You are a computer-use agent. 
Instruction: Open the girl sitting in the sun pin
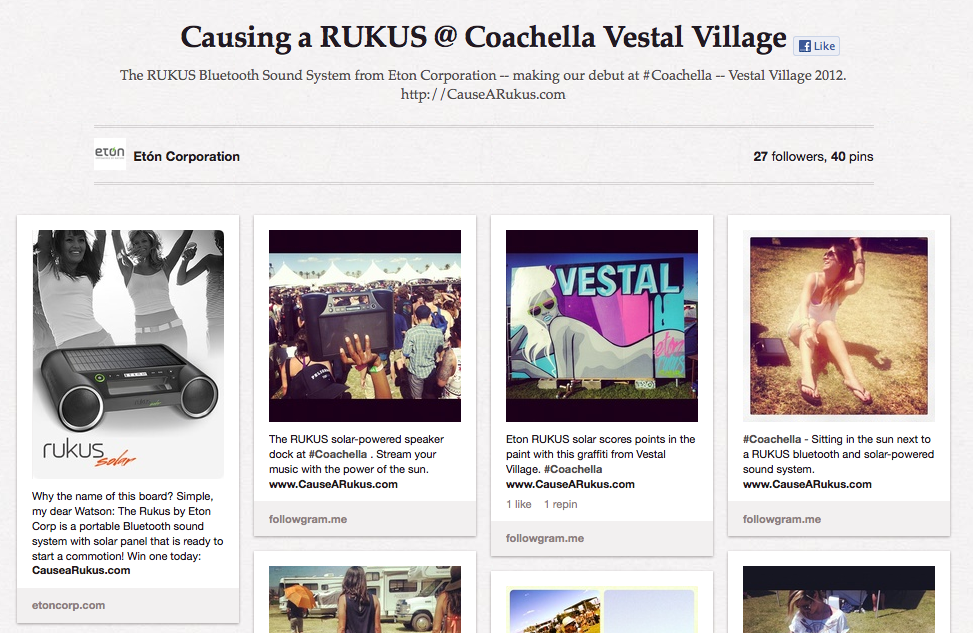coord(838,325)
